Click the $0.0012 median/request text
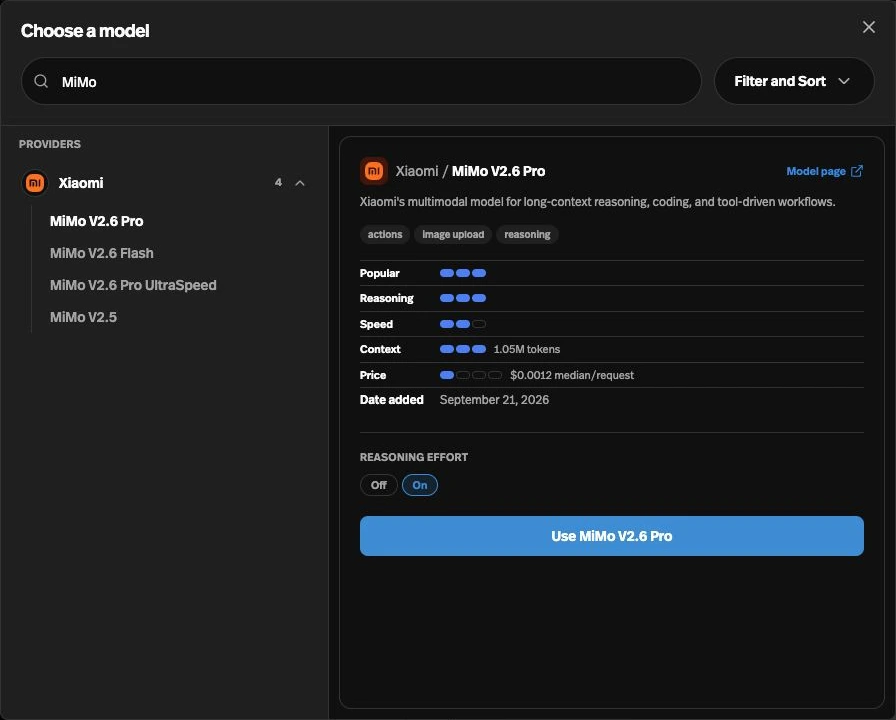896x720 pixels. click(x=572, y=375)
